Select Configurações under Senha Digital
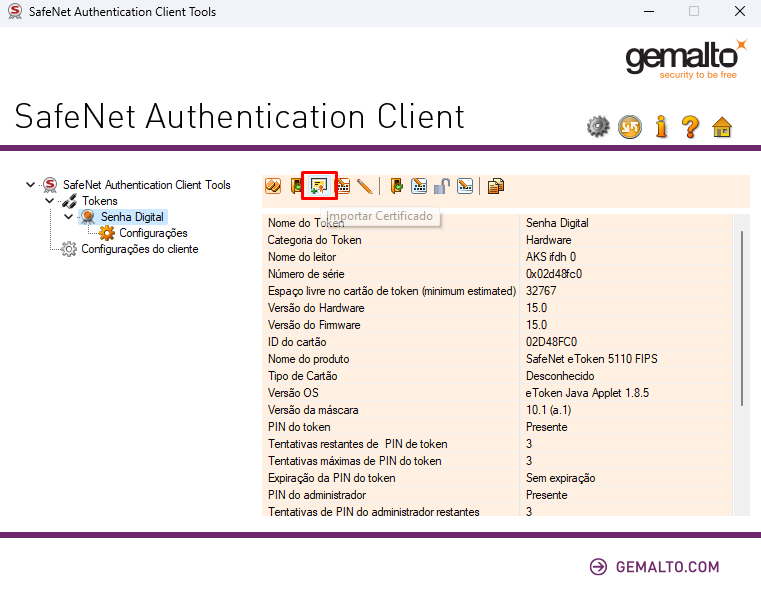This screenshot has height=591, width=761. coord(153,233)
